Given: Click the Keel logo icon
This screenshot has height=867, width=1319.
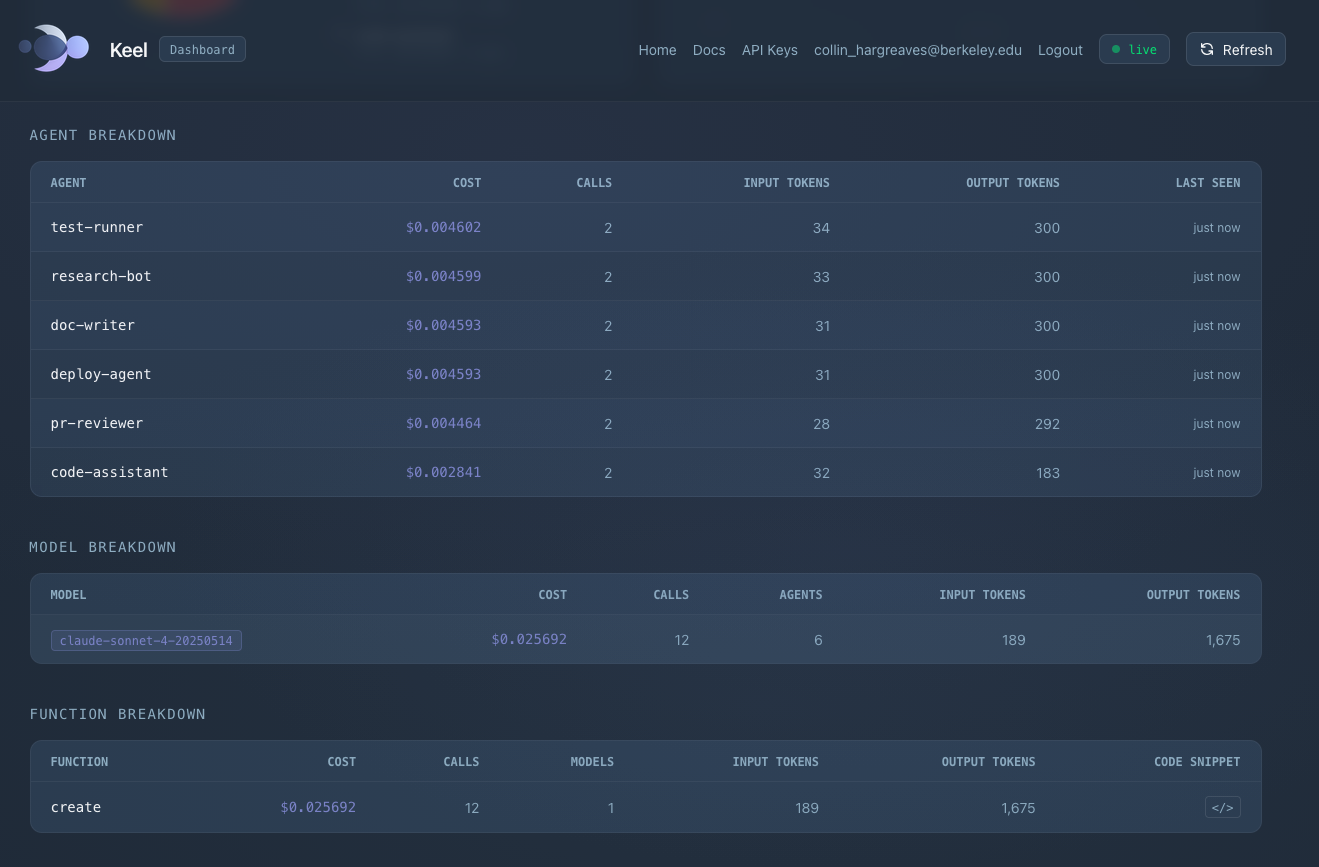Looking at the screenshot, I should point(54,48).
